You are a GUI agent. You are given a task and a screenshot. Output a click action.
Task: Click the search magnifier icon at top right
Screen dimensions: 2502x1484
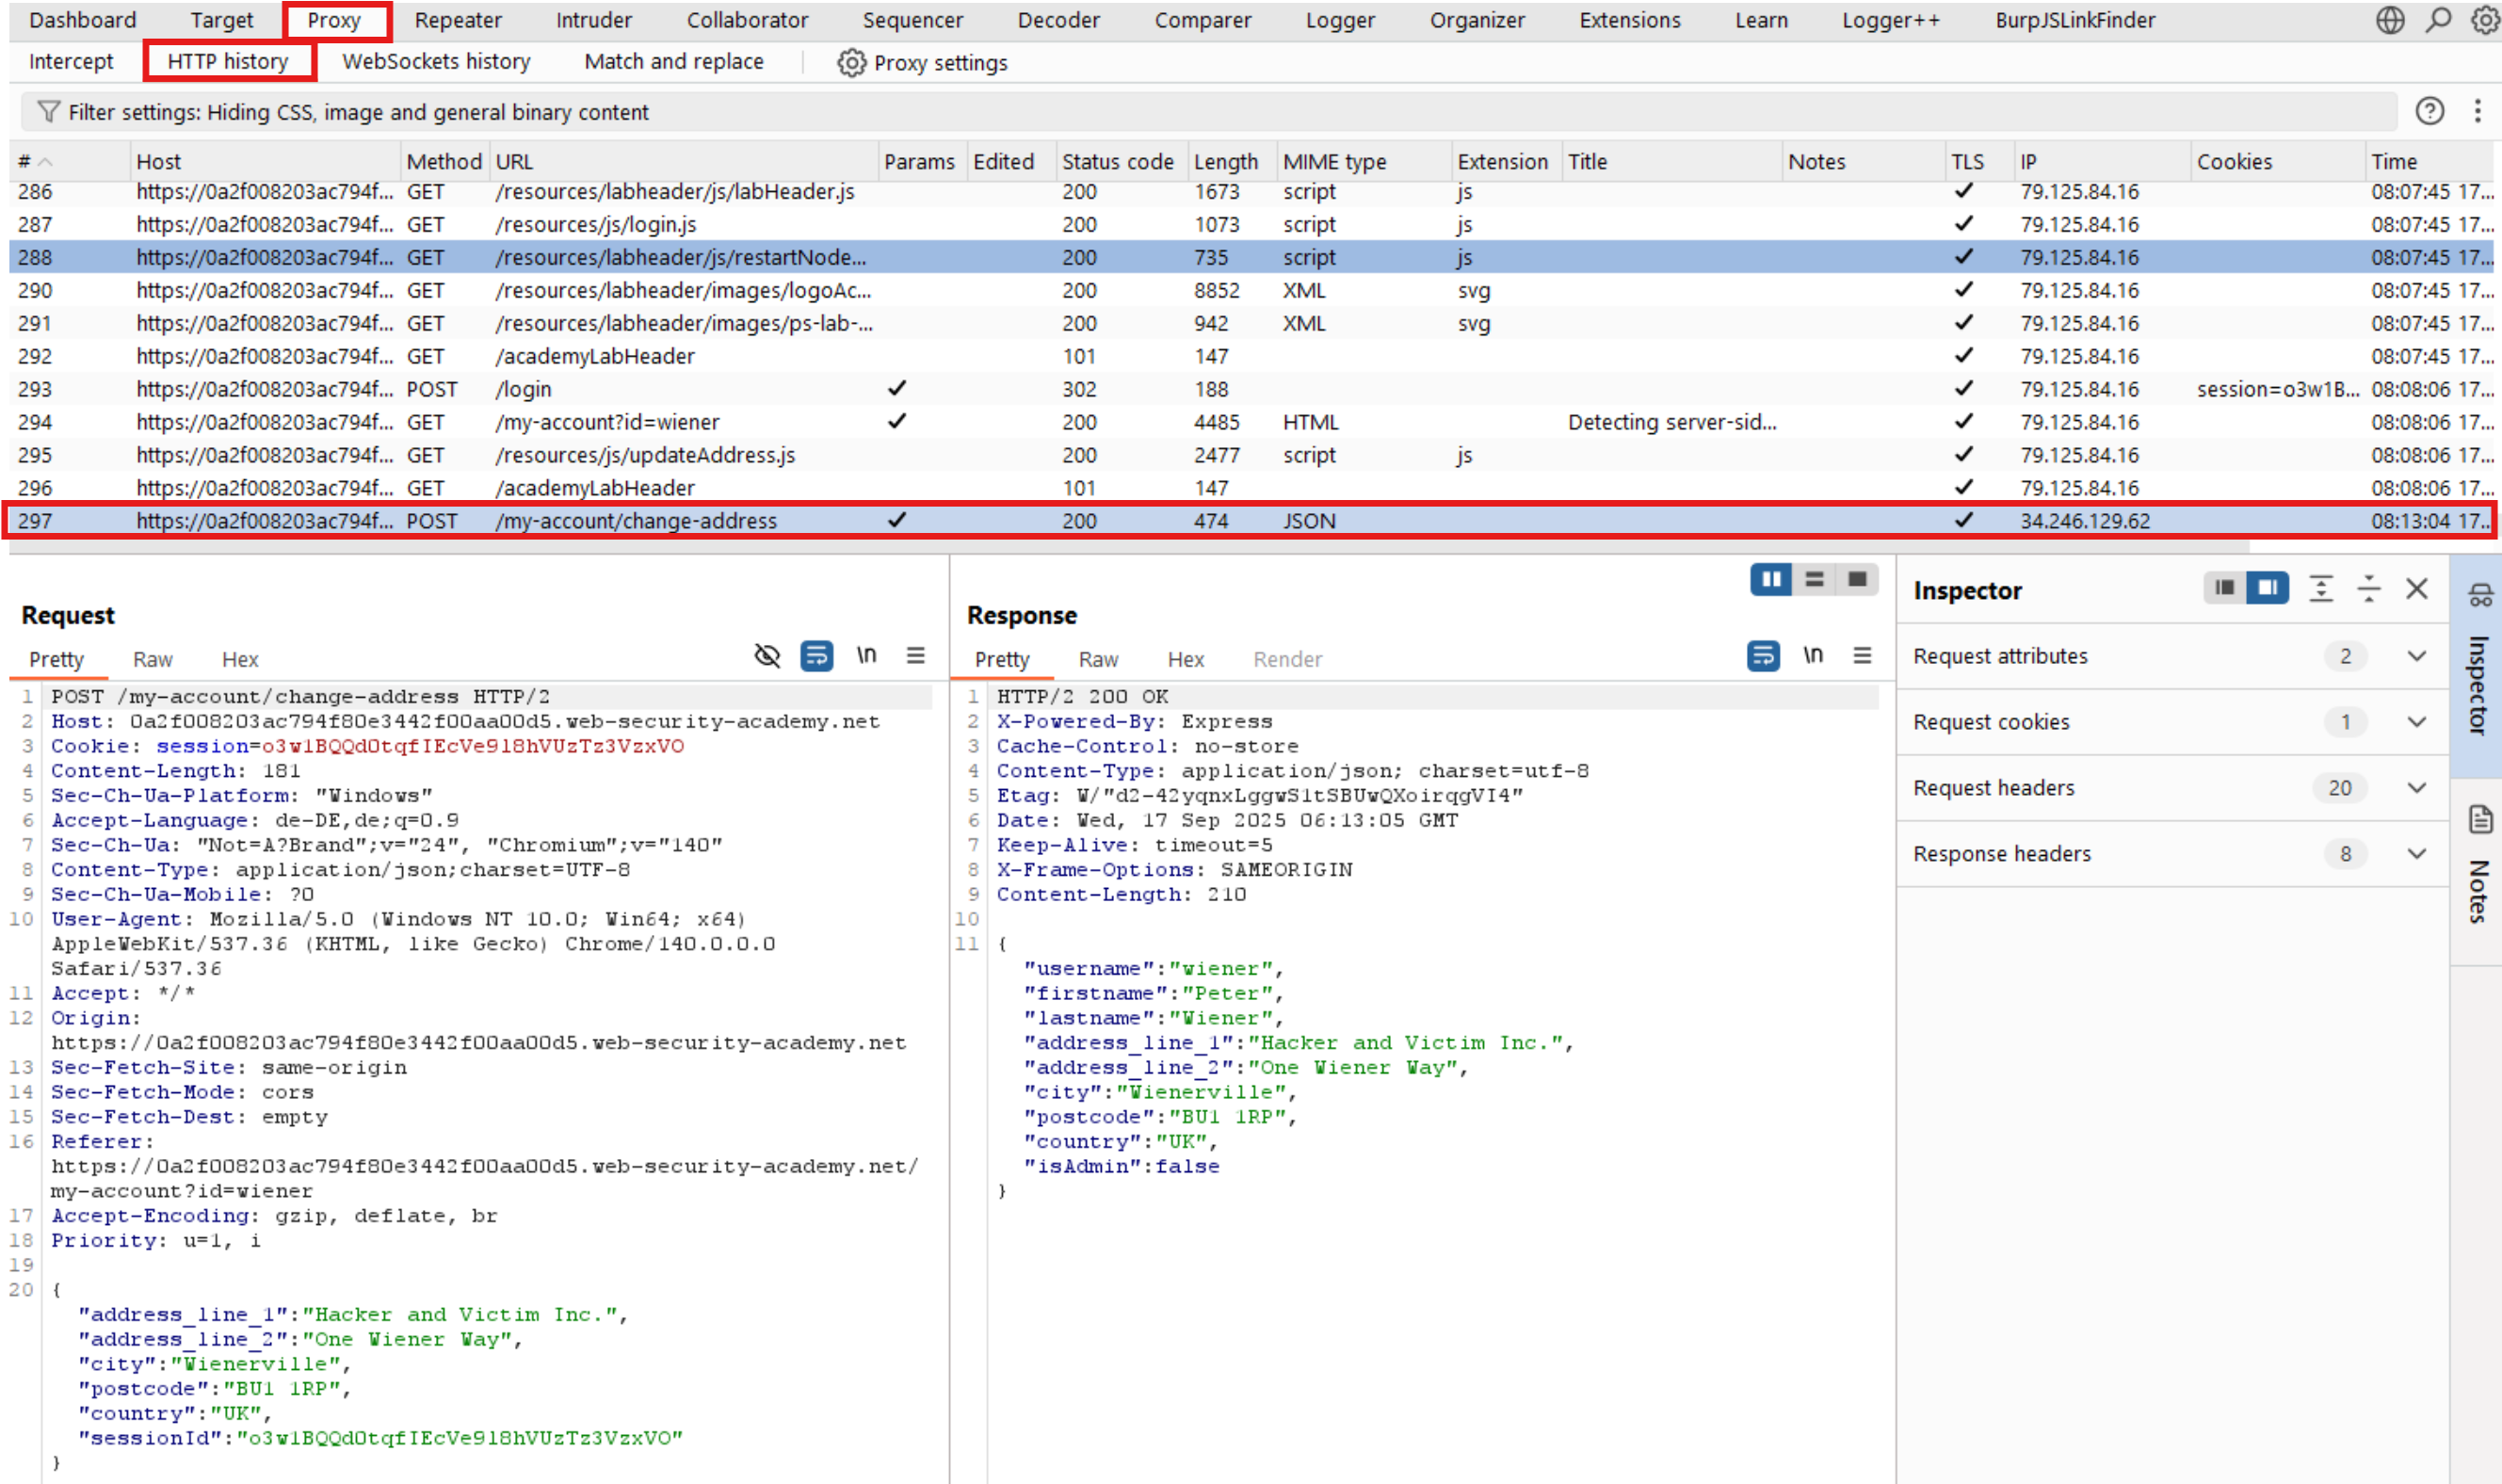point(2438,20)
